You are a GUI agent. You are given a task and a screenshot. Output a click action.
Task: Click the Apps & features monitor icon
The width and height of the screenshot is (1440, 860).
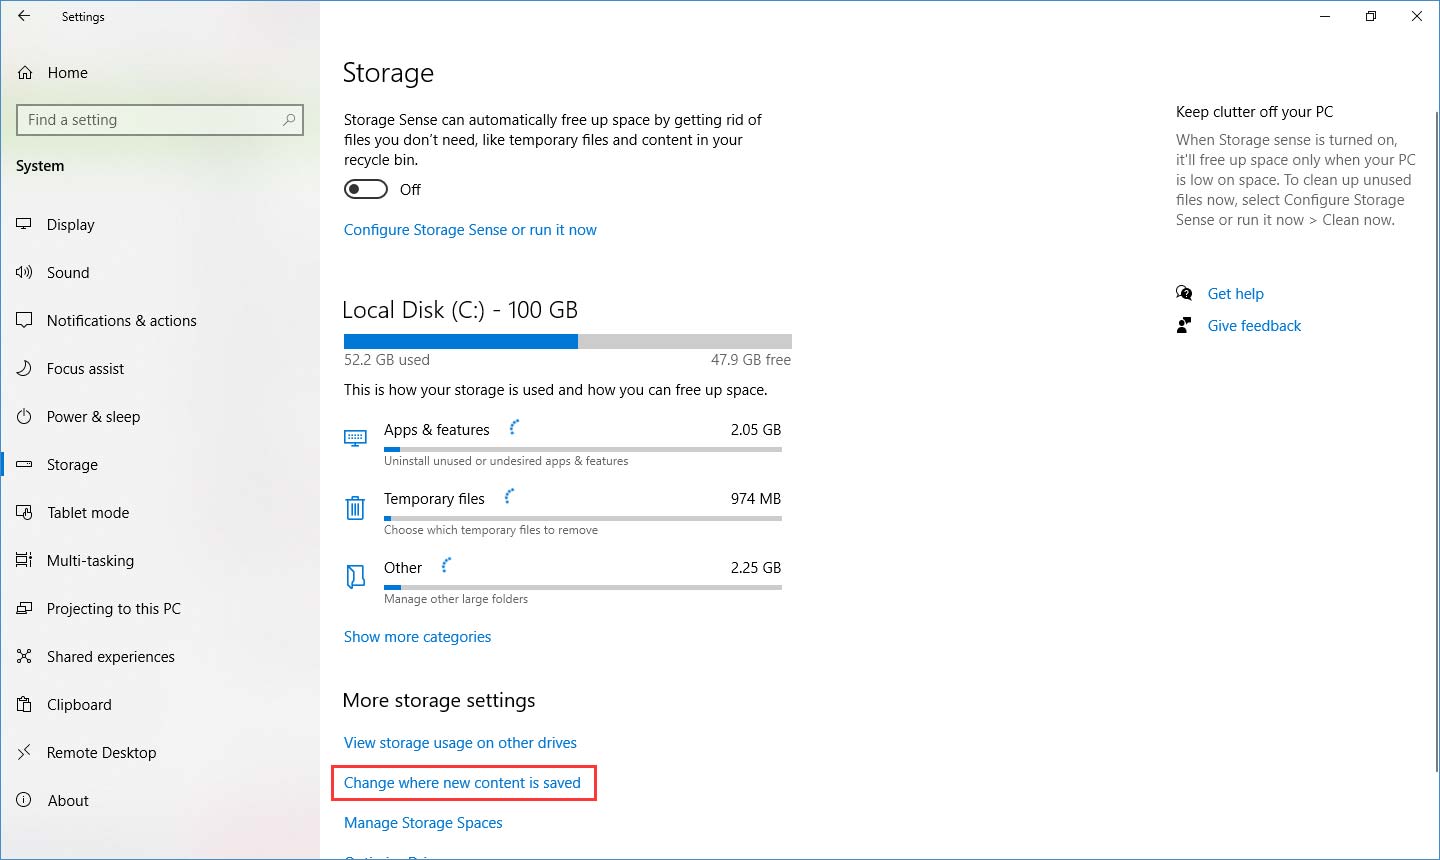coord(355,438)
